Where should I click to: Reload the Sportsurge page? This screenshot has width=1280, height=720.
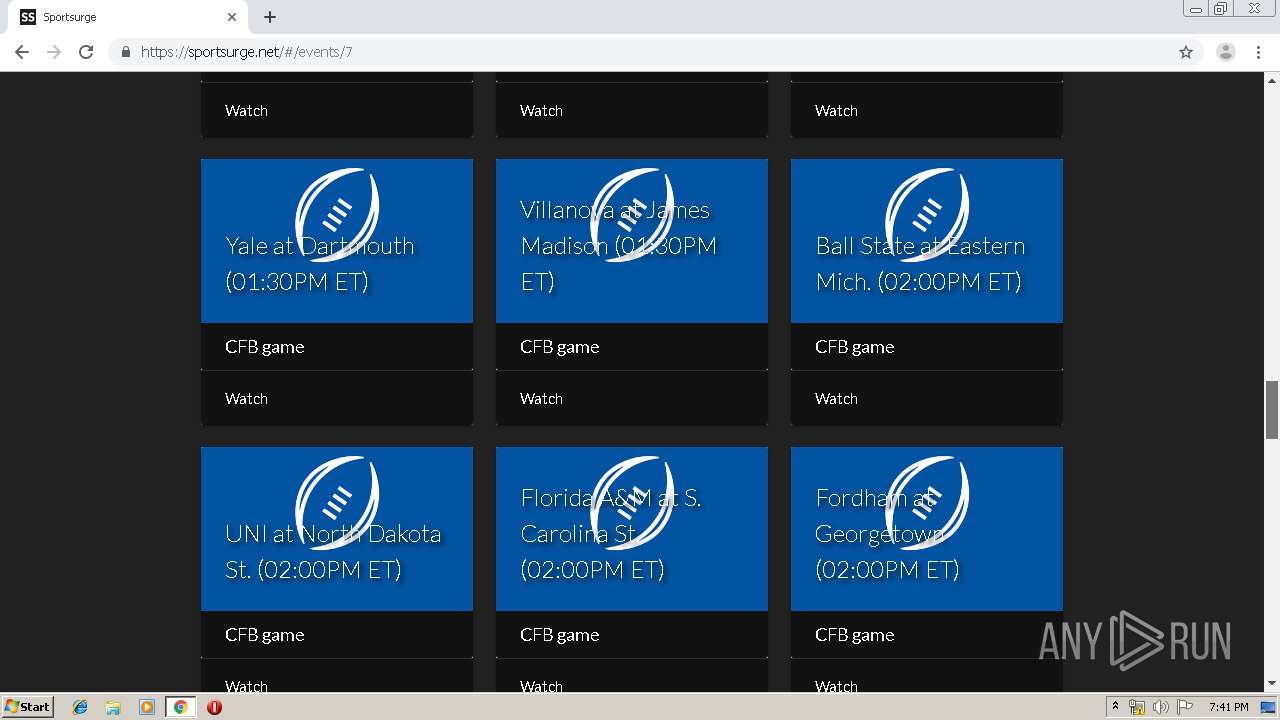click(x=86, y=52)
